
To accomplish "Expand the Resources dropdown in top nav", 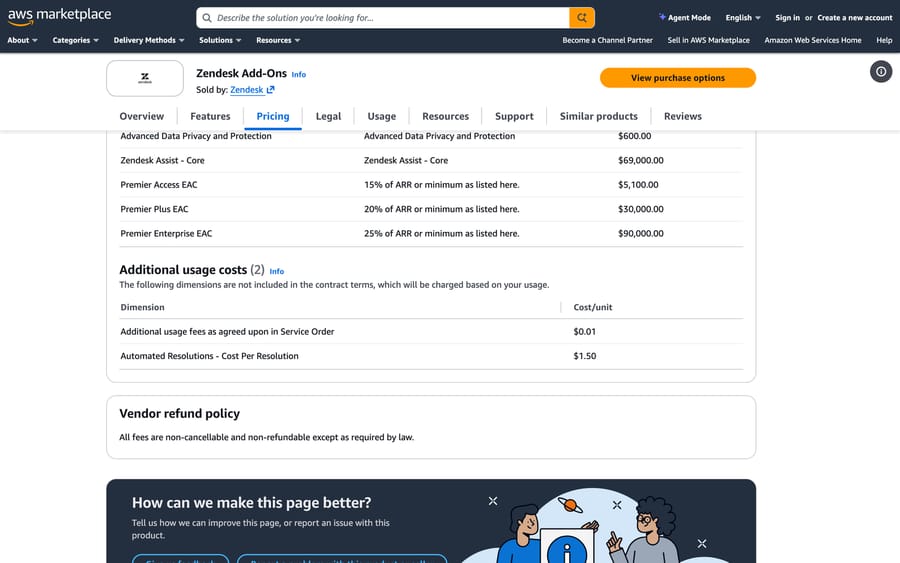I will [x=278, y=40].
